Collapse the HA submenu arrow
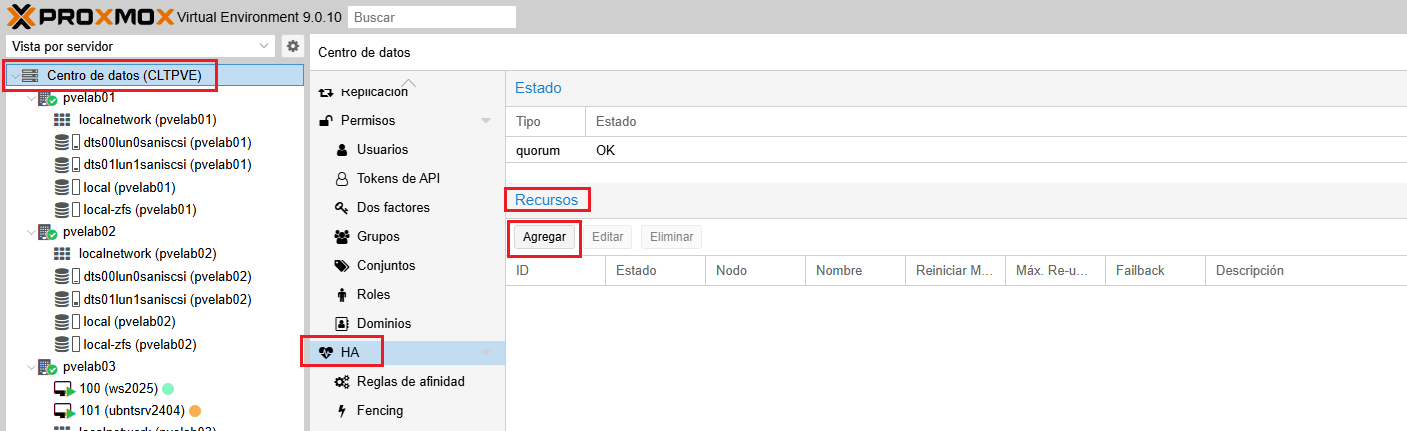This screenshot has height=431, width=1407. point(486,353)
